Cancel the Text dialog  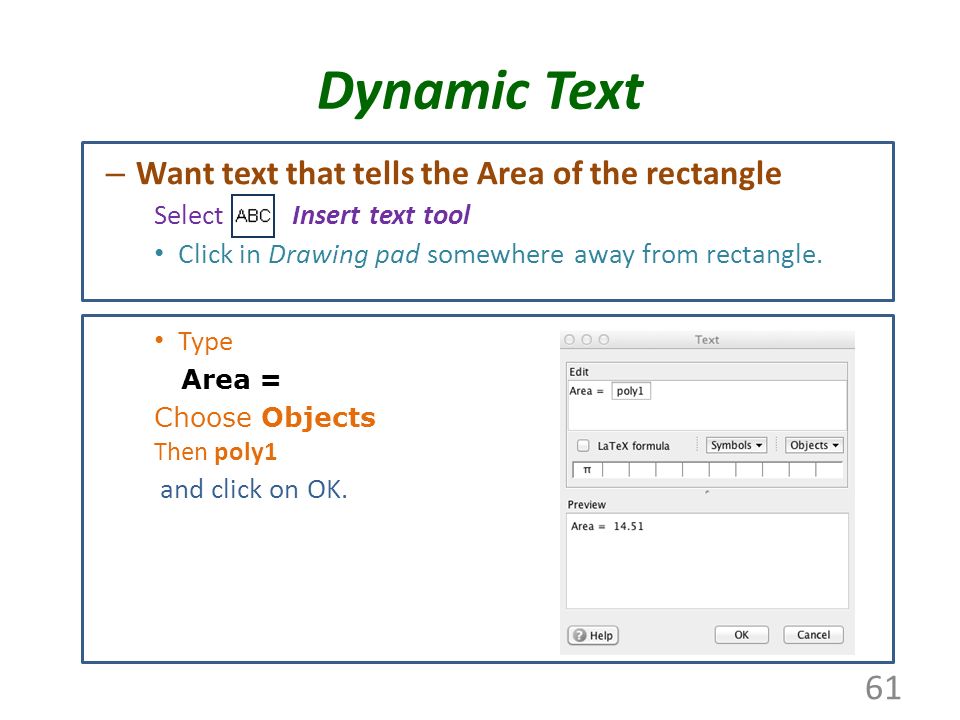tap(814, 635)
